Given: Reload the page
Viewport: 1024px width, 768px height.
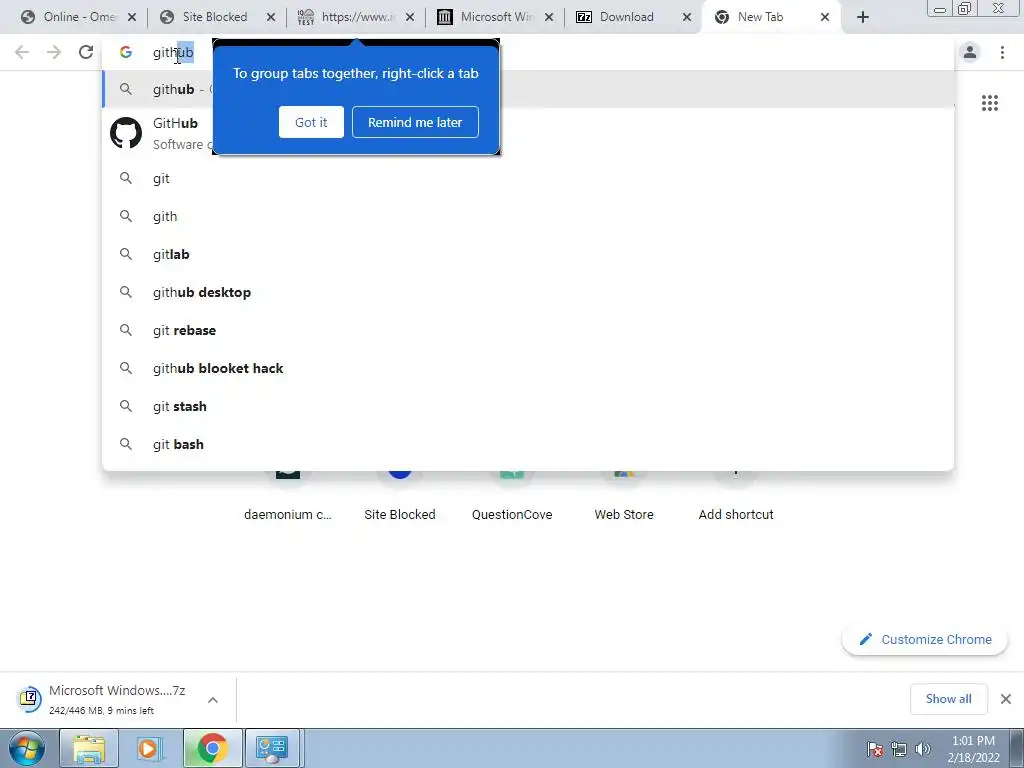Looking at the screenshot, I should 86,52.
